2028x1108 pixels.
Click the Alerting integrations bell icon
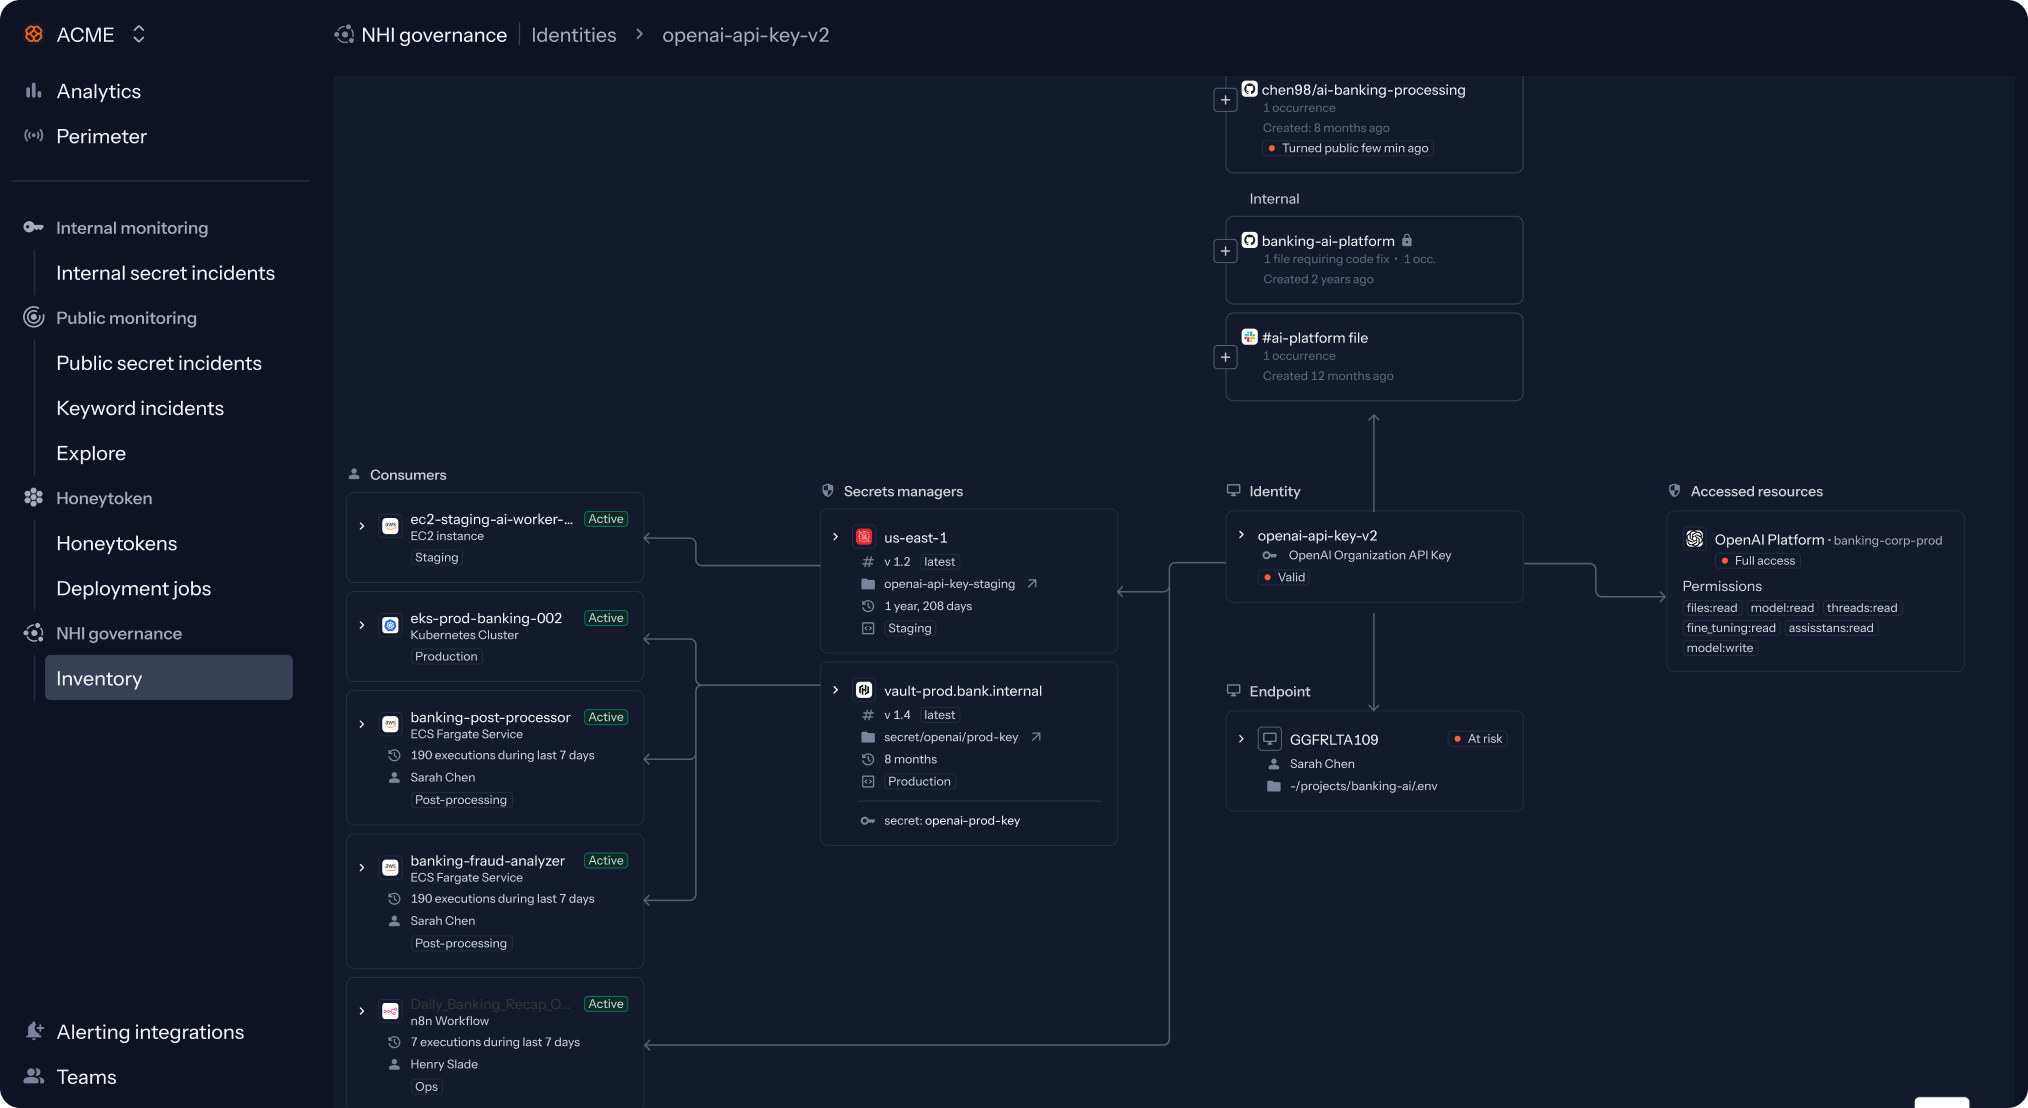click(x=34, y=1031)
